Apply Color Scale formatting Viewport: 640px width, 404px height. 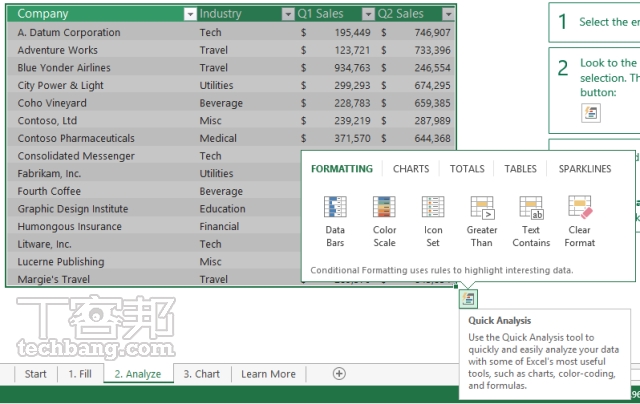point(384,221)
